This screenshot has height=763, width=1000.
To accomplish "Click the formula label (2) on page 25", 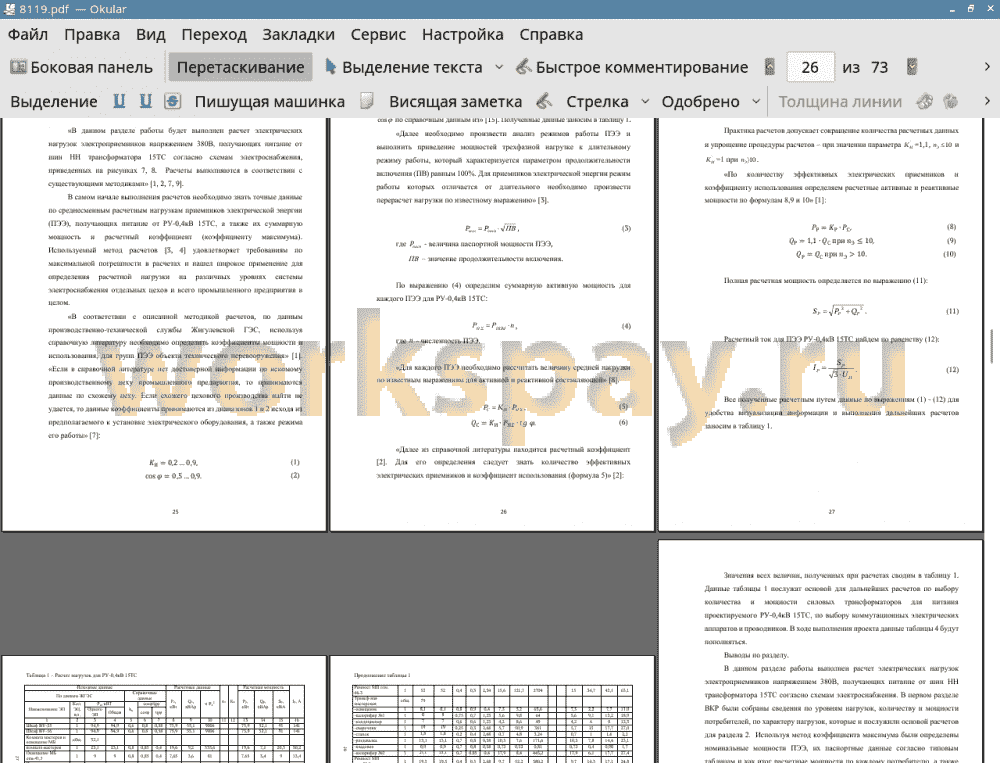I will [295, 475].
